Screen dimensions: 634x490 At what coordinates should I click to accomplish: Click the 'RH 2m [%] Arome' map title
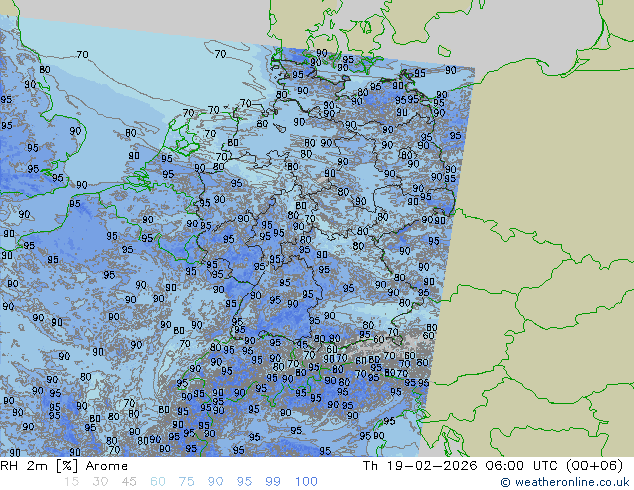click(x=64, y=466)
